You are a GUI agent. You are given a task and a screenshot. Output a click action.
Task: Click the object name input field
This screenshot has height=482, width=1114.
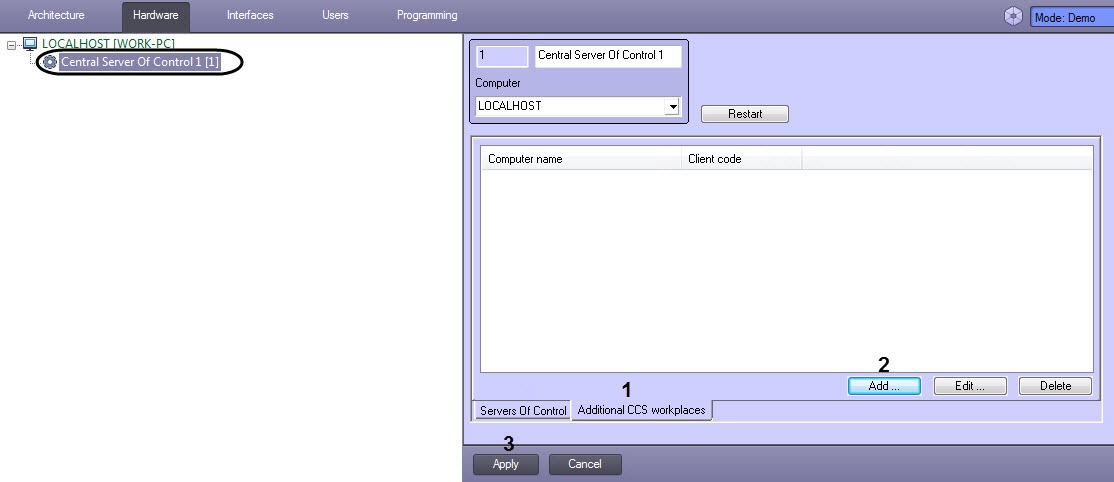point(608,56)
